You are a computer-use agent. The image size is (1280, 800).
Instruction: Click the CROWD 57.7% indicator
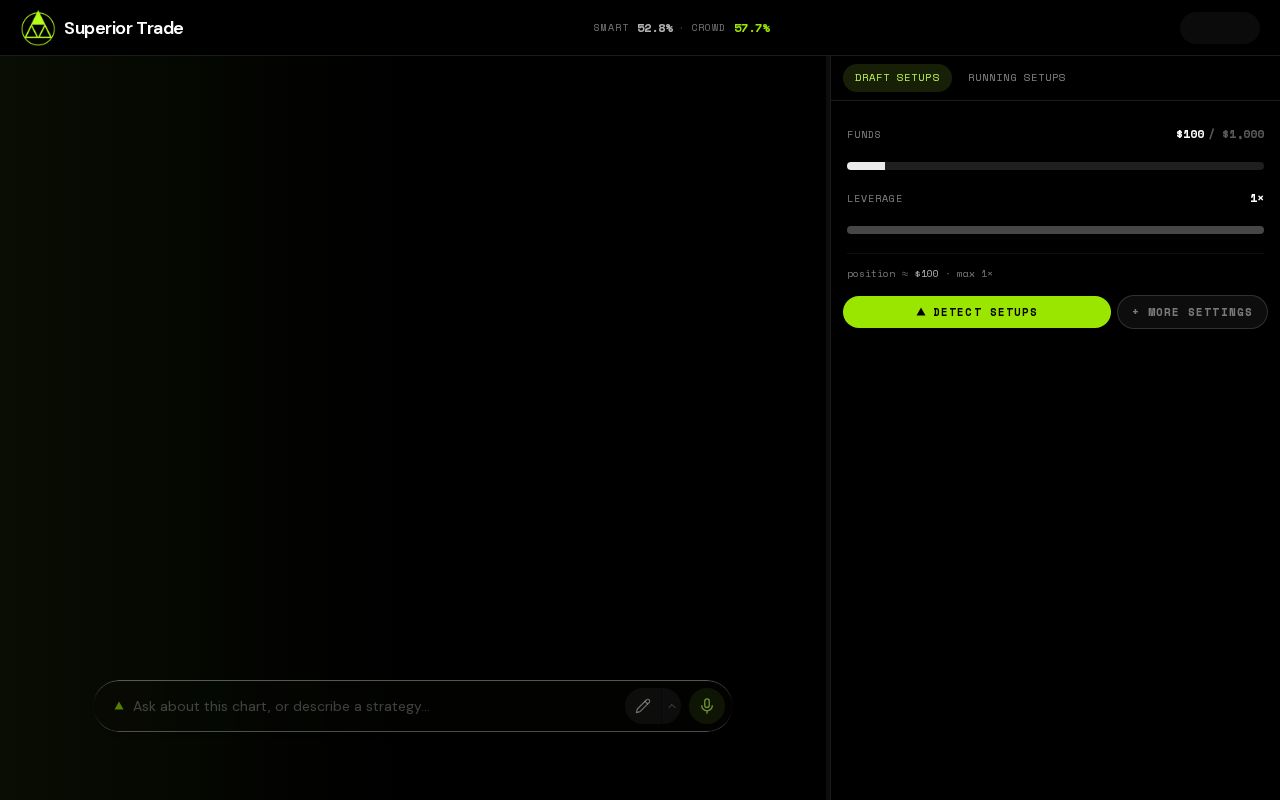coord(730,28)
